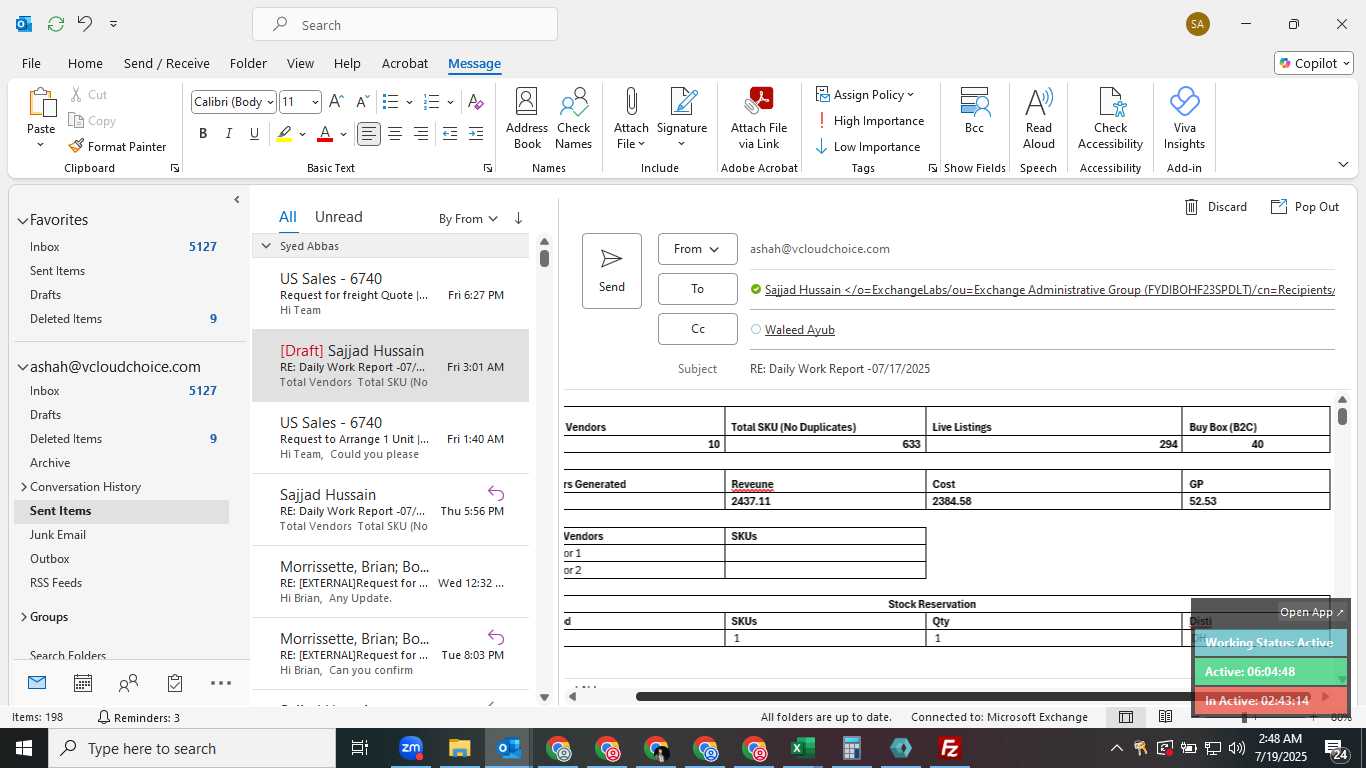The image size is (1366, 768).
Task: Click the bullets list icon
Action: click(391, 102)
